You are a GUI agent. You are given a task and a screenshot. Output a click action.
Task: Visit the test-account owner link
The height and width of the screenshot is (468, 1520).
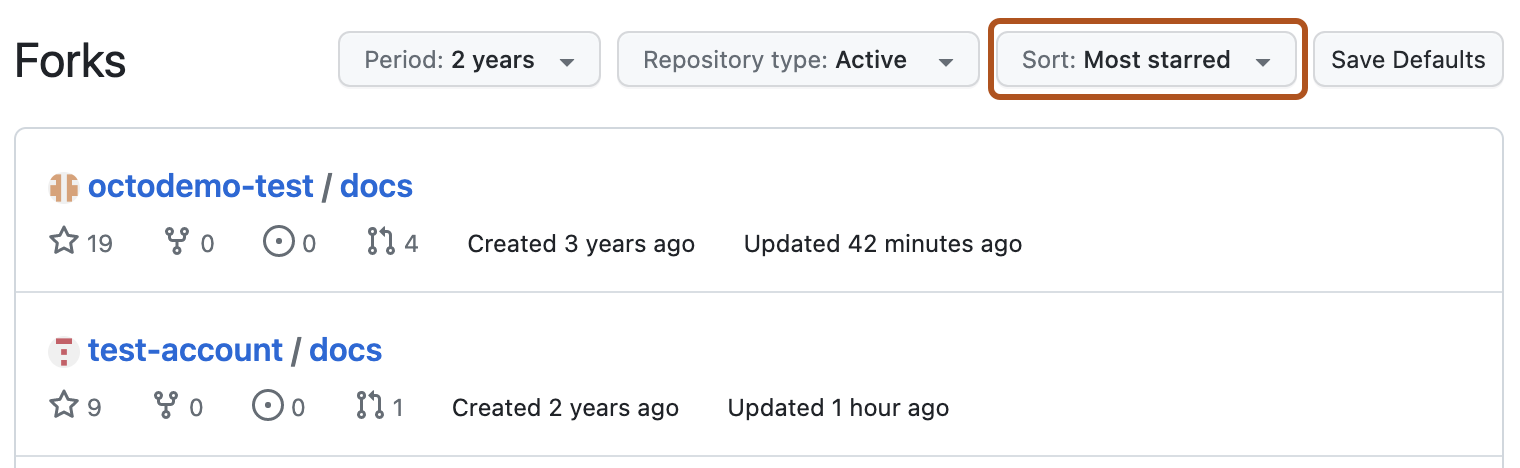point(185,350)
